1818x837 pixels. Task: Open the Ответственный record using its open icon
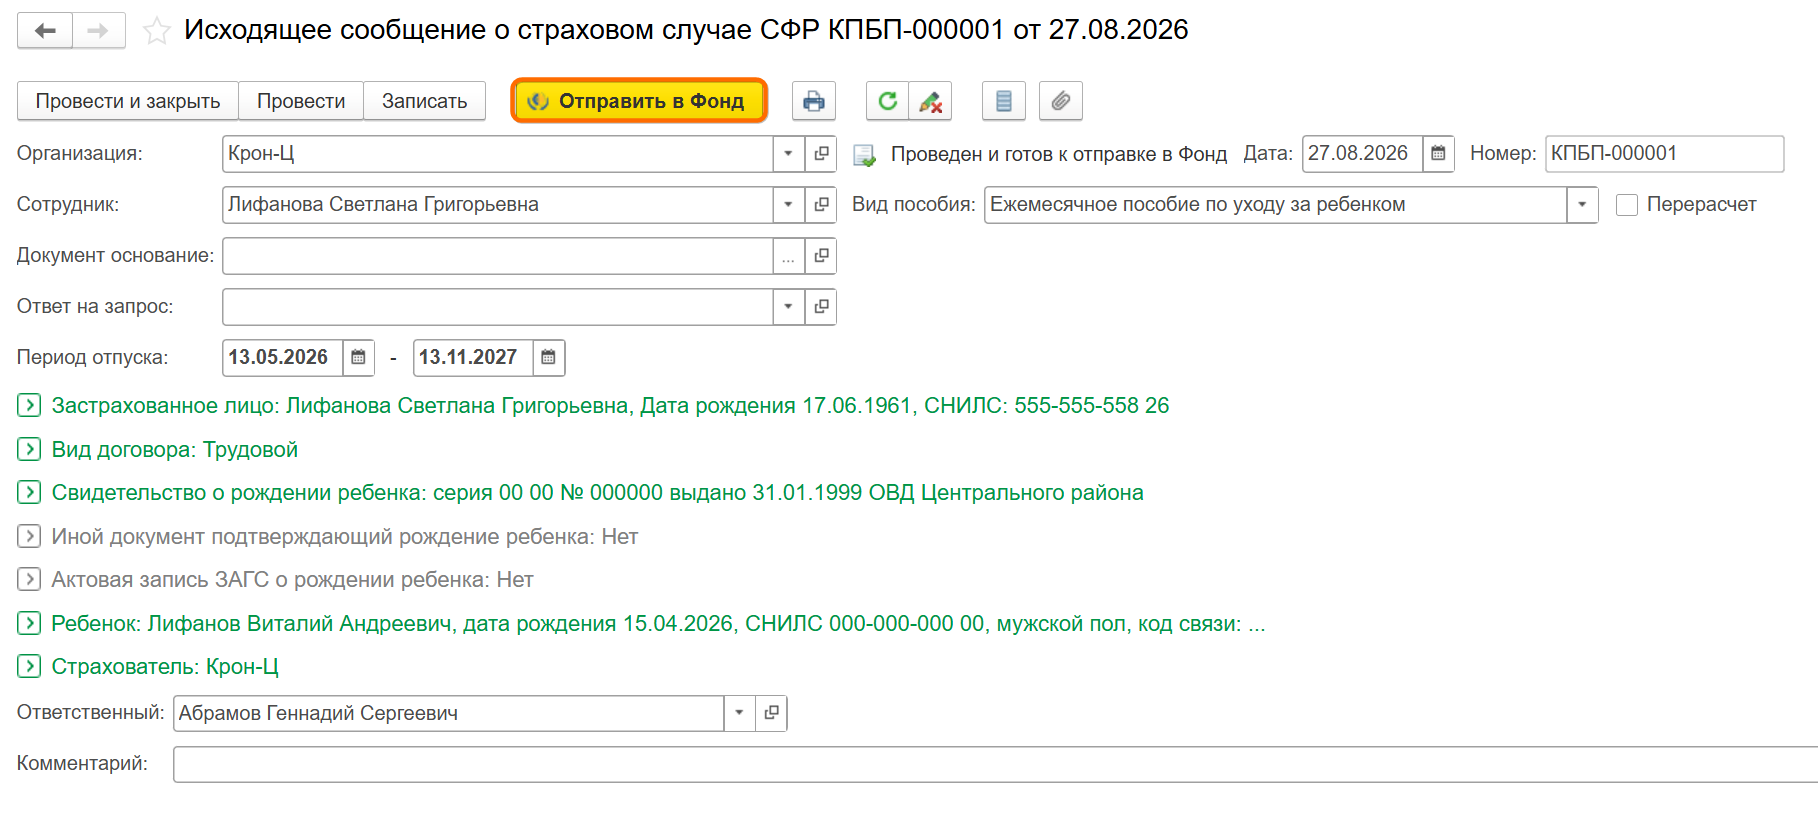771,713
